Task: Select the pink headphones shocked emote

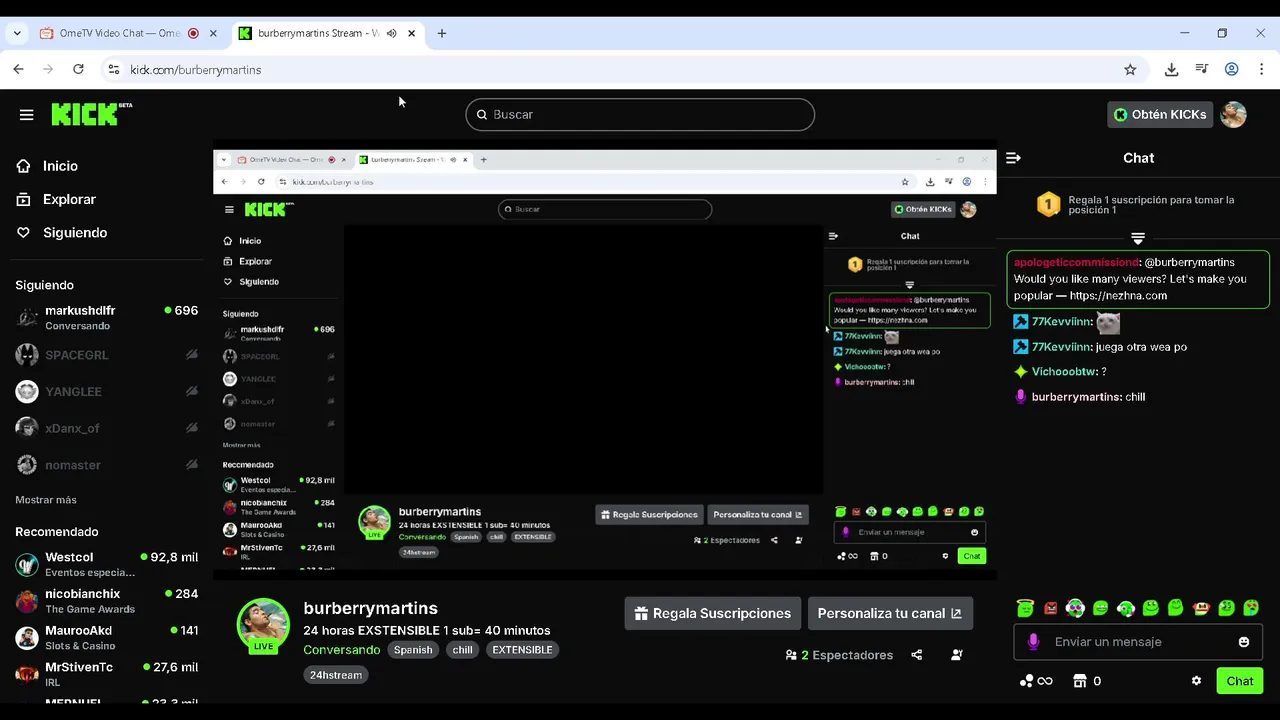Action: point(1075,608)
